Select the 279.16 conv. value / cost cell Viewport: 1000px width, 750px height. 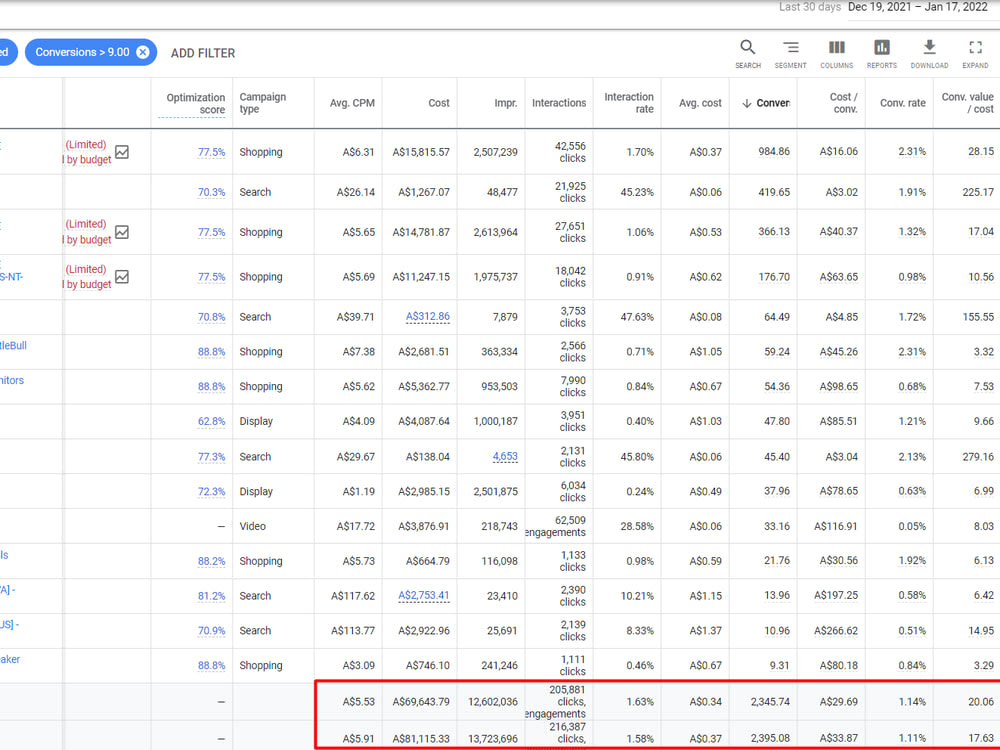tap(978, 457)
